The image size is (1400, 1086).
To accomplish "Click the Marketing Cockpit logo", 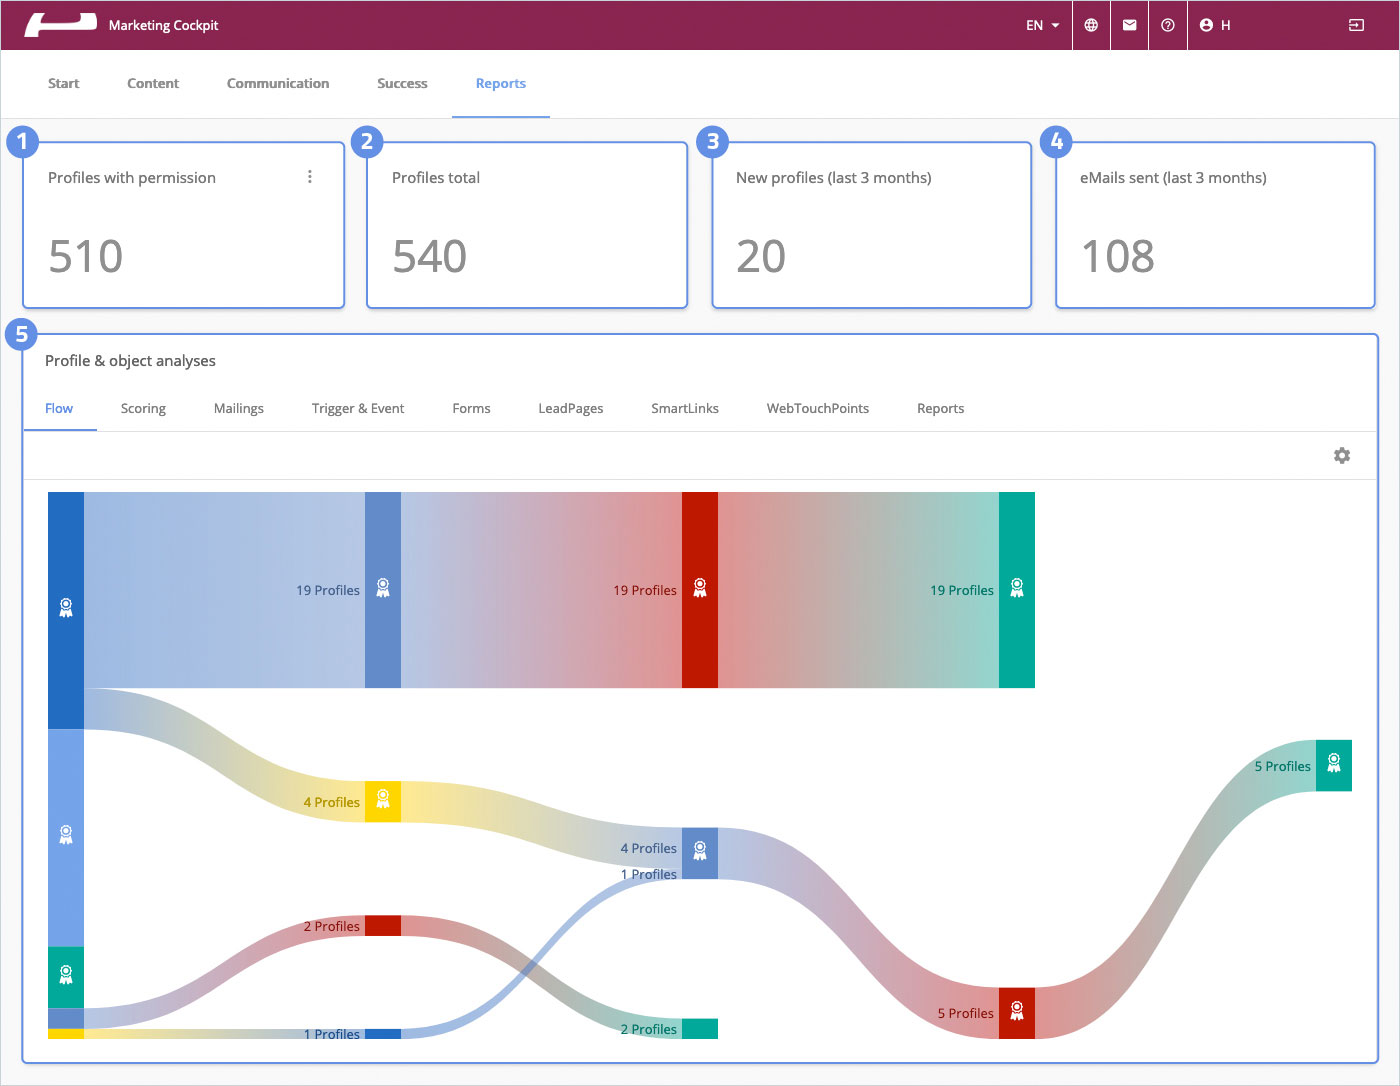I will tap(60, 25).
